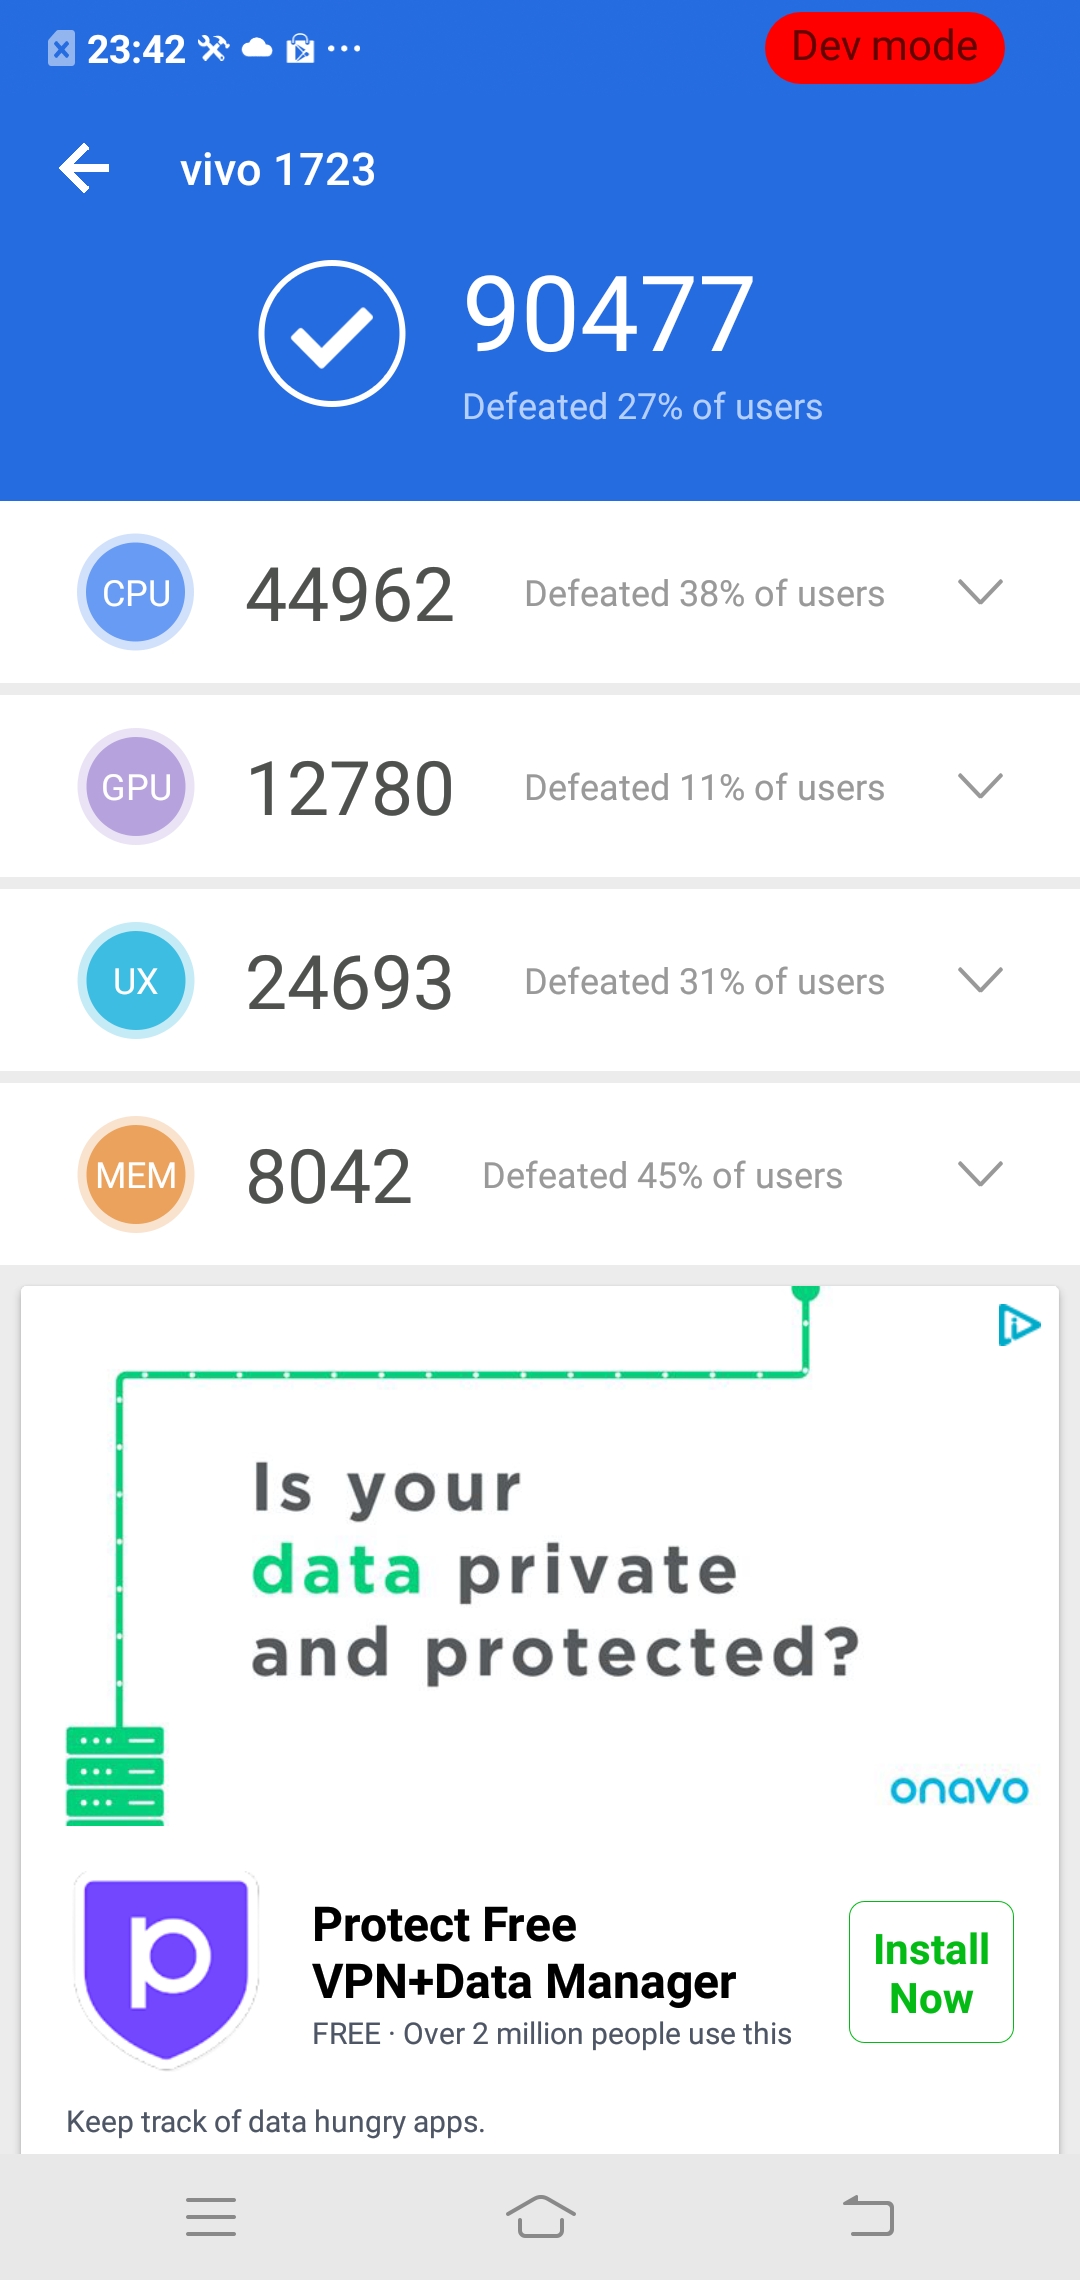
Task: Tap the back arrow icon
Action: coord(85,169)
